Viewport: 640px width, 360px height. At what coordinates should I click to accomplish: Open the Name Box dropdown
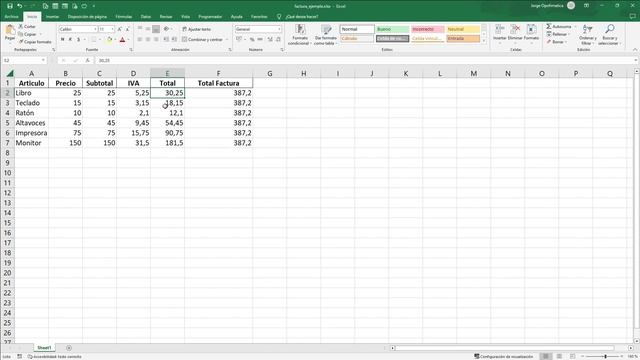point(43,60)
